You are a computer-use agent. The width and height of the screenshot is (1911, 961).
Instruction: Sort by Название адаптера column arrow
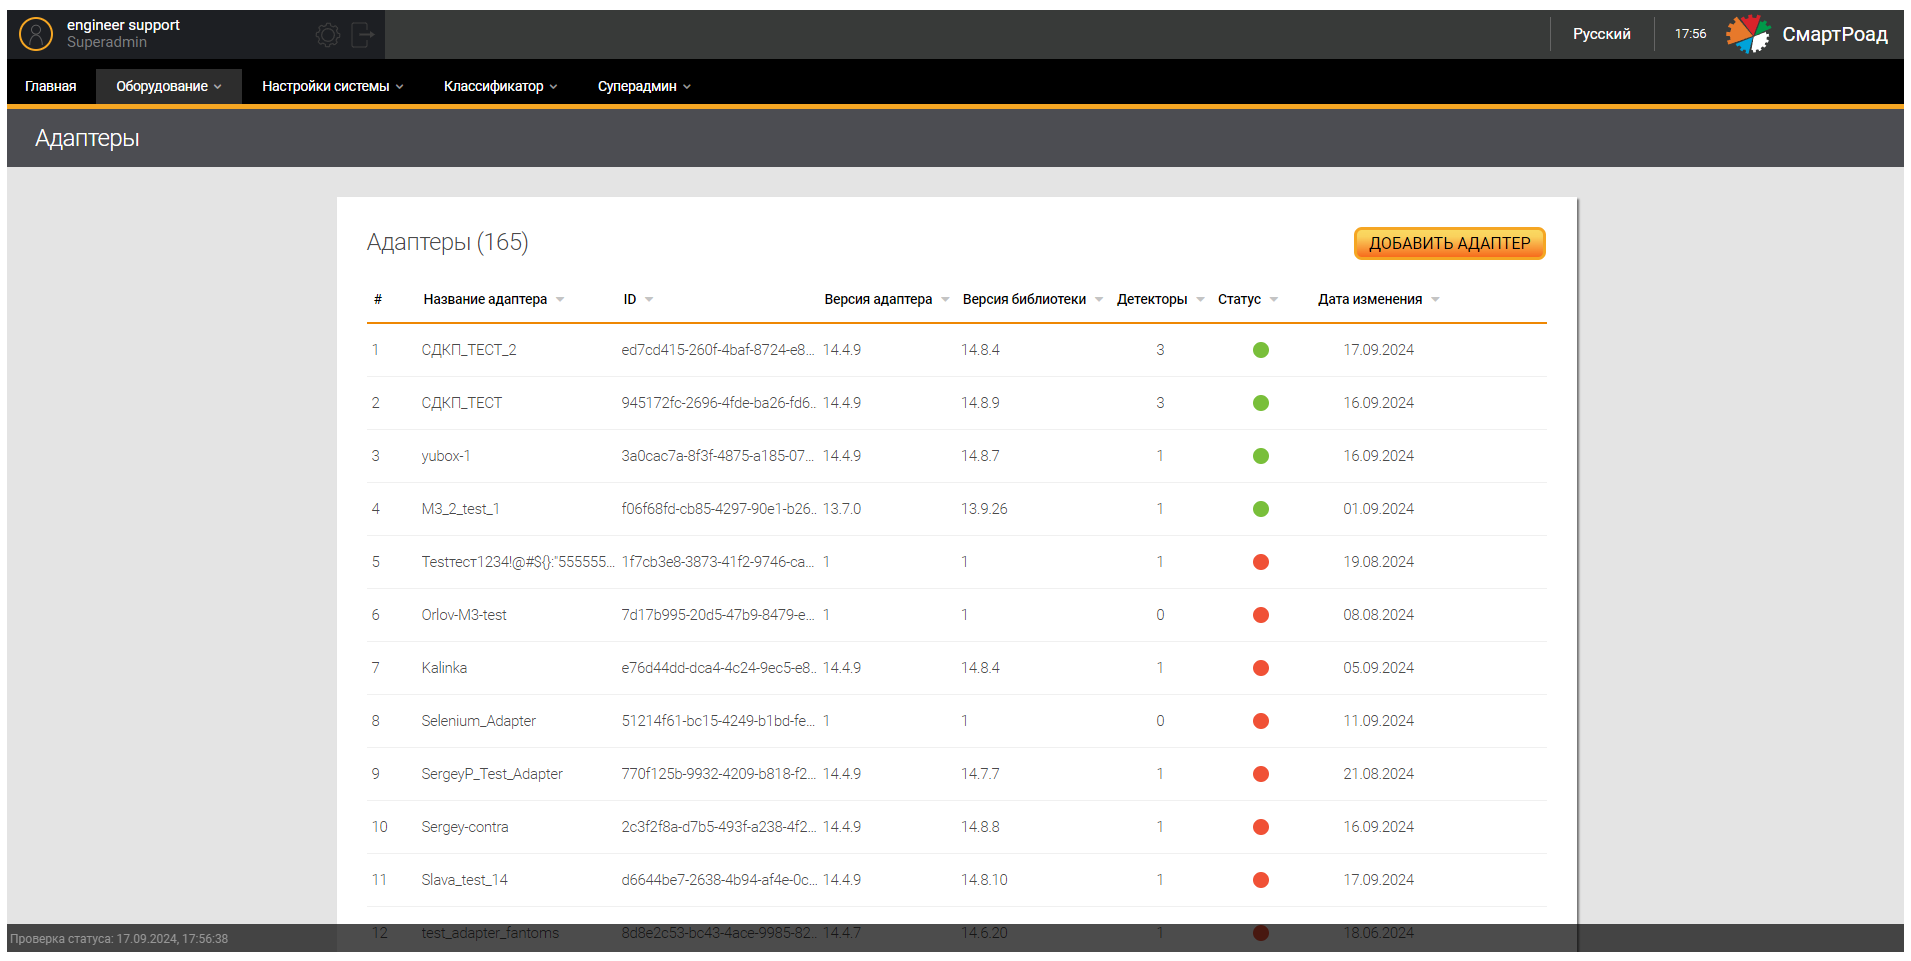pos(560,300)
